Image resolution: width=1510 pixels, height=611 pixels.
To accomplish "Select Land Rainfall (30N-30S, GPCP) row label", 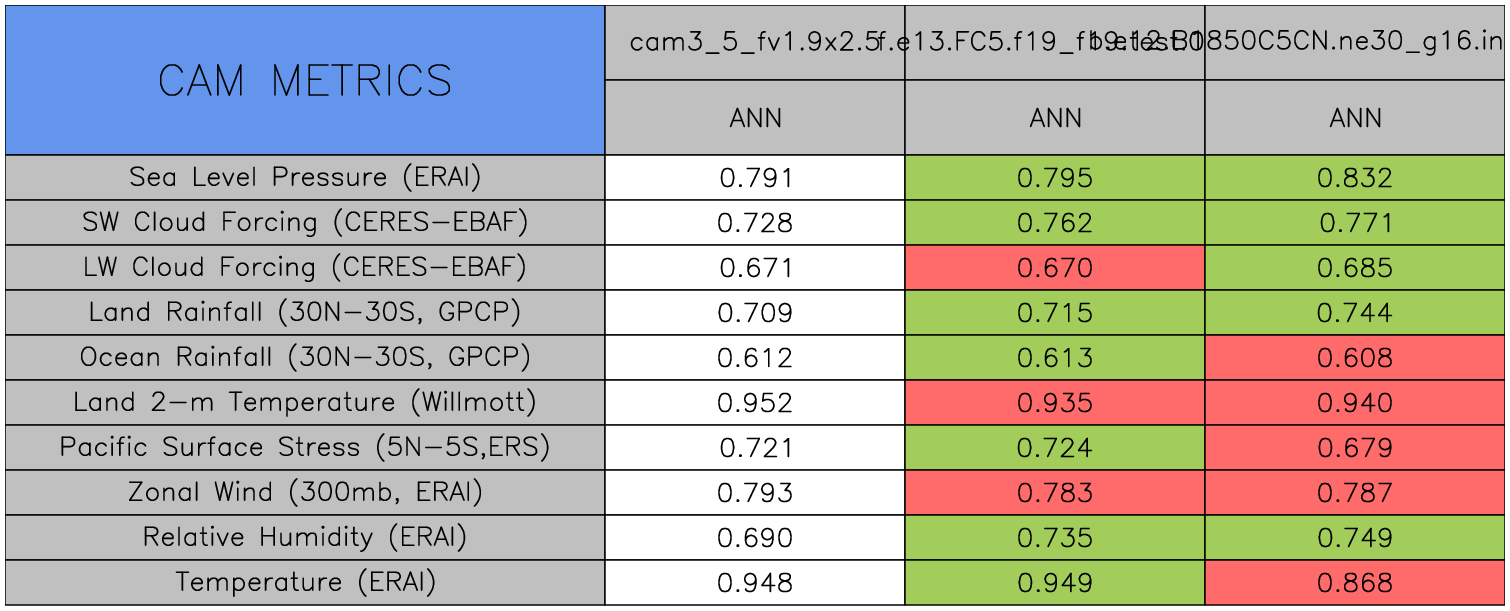I will pos(305,312).
